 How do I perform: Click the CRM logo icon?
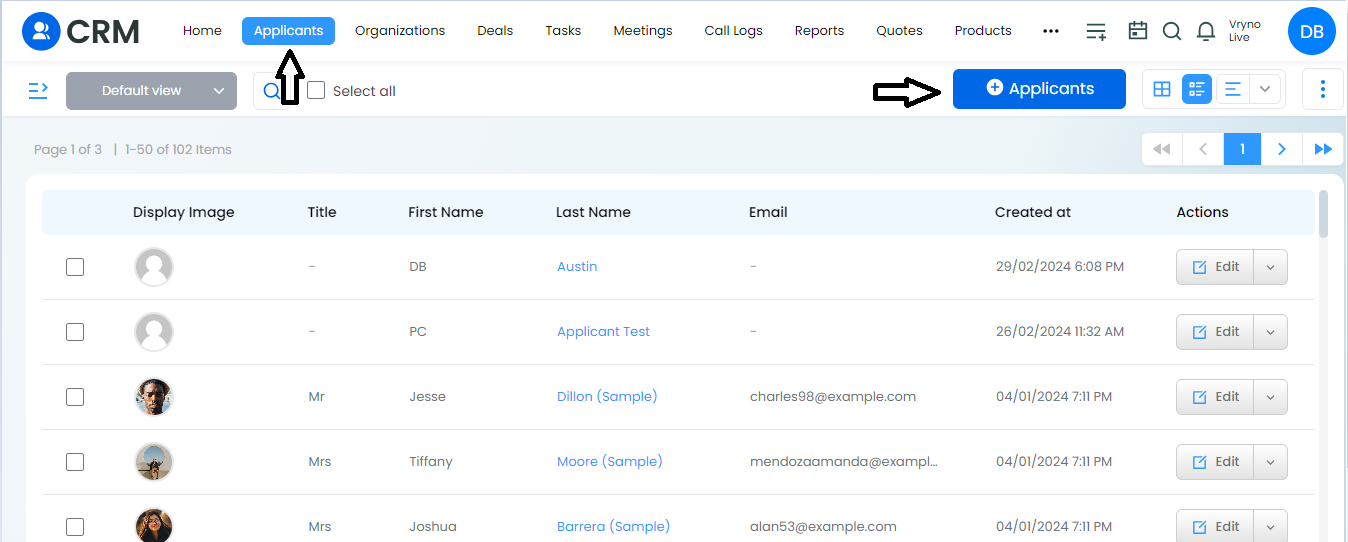pos(41,31)
